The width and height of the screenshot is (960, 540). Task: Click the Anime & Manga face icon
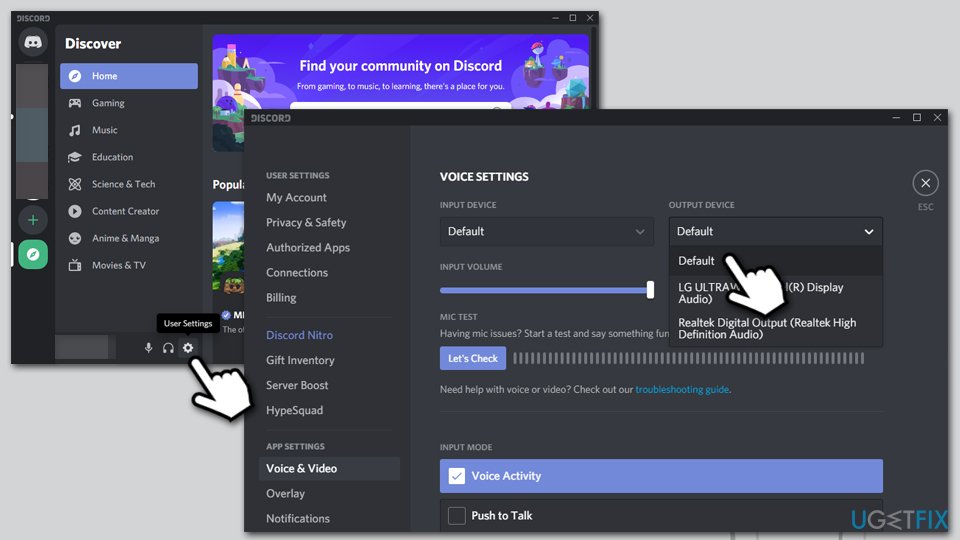click(75, 238)
